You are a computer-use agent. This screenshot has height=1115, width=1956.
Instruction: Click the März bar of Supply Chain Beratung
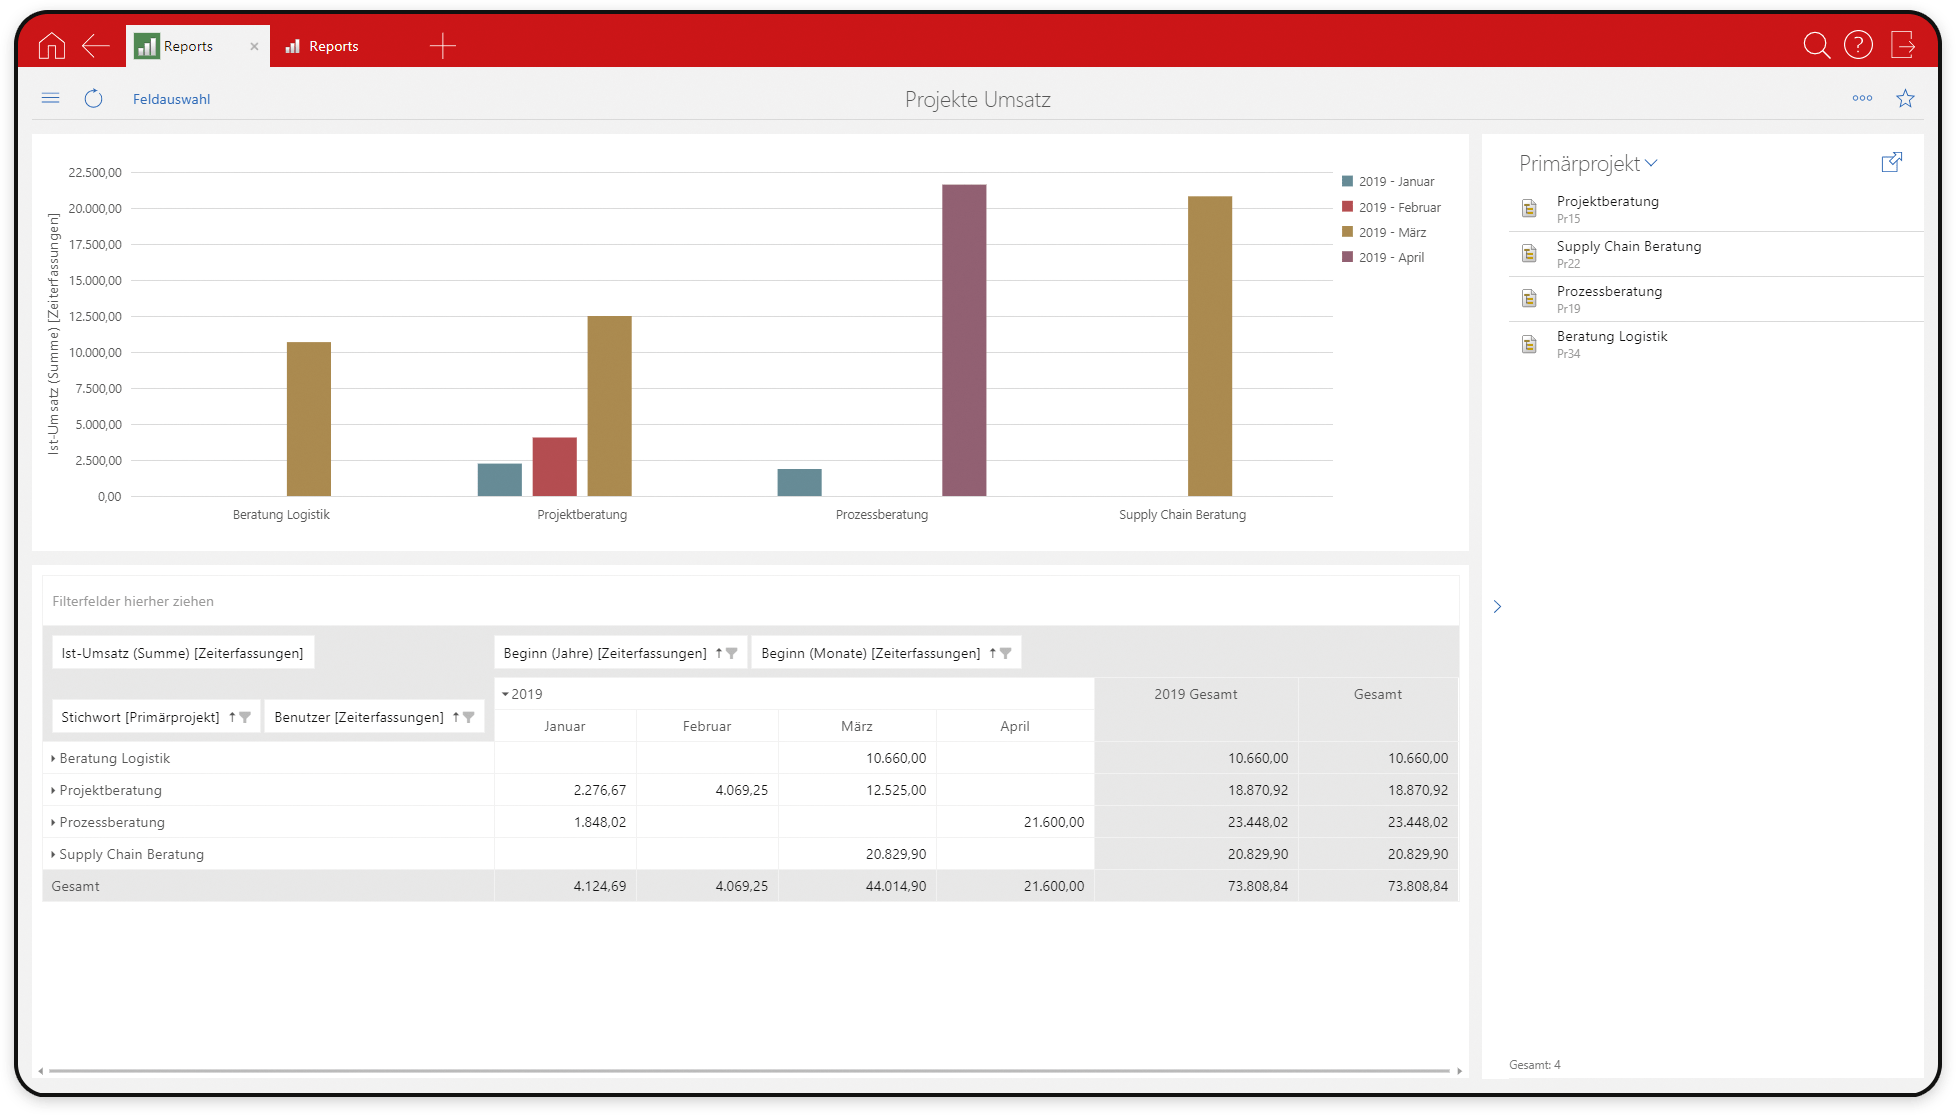point(1210,346)
